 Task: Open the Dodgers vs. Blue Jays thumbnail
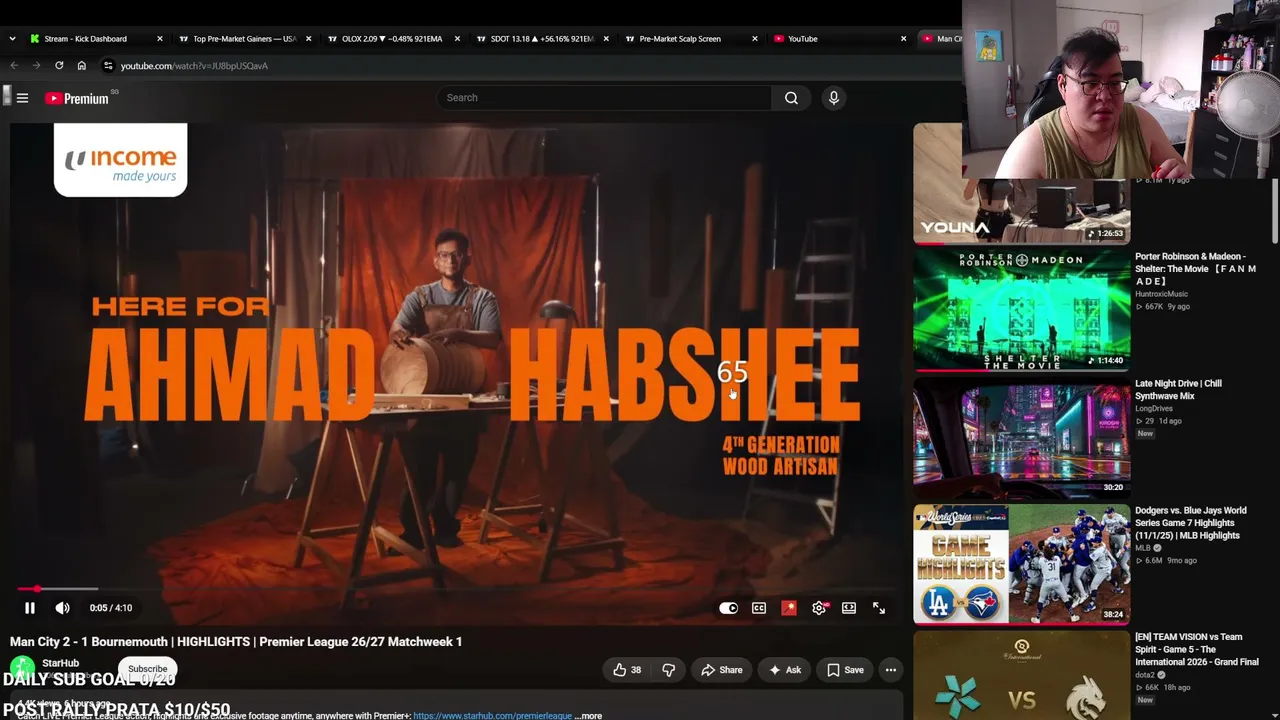pyautogui.click(x=1021, y=564)
